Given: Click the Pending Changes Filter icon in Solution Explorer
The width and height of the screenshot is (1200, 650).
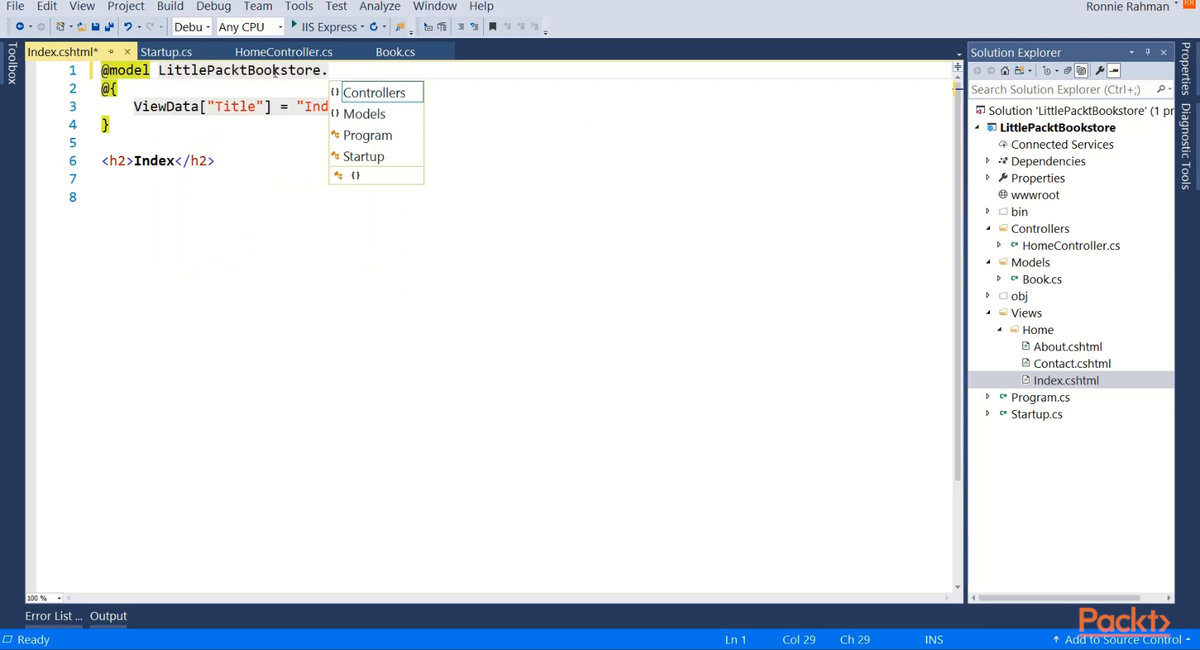Looking at the screenshot, I should pyautogui.click(x=1047, y=70).
